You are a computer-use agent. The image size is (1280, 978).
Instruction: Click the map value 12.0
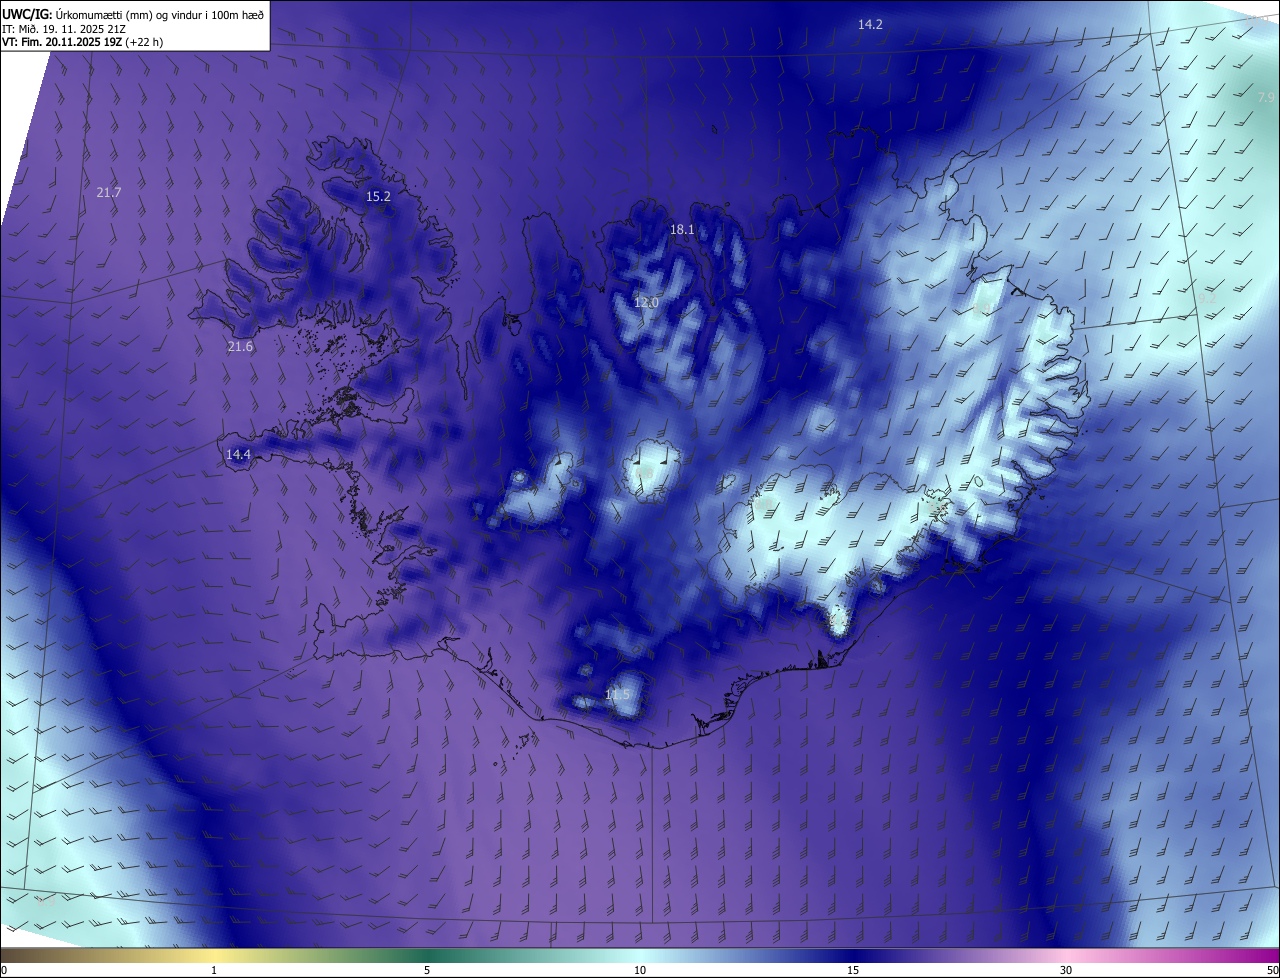point(647,303)
